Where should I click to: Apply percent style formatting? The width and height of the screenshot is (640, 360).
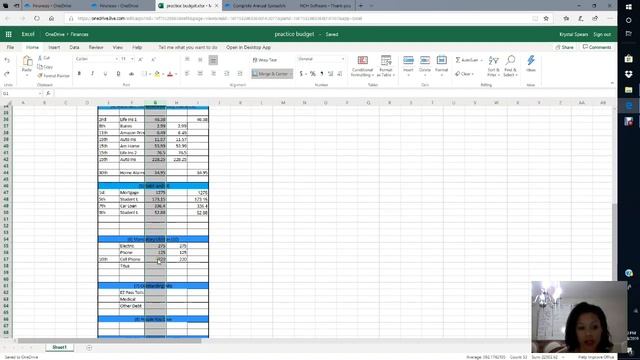[313, 74]
